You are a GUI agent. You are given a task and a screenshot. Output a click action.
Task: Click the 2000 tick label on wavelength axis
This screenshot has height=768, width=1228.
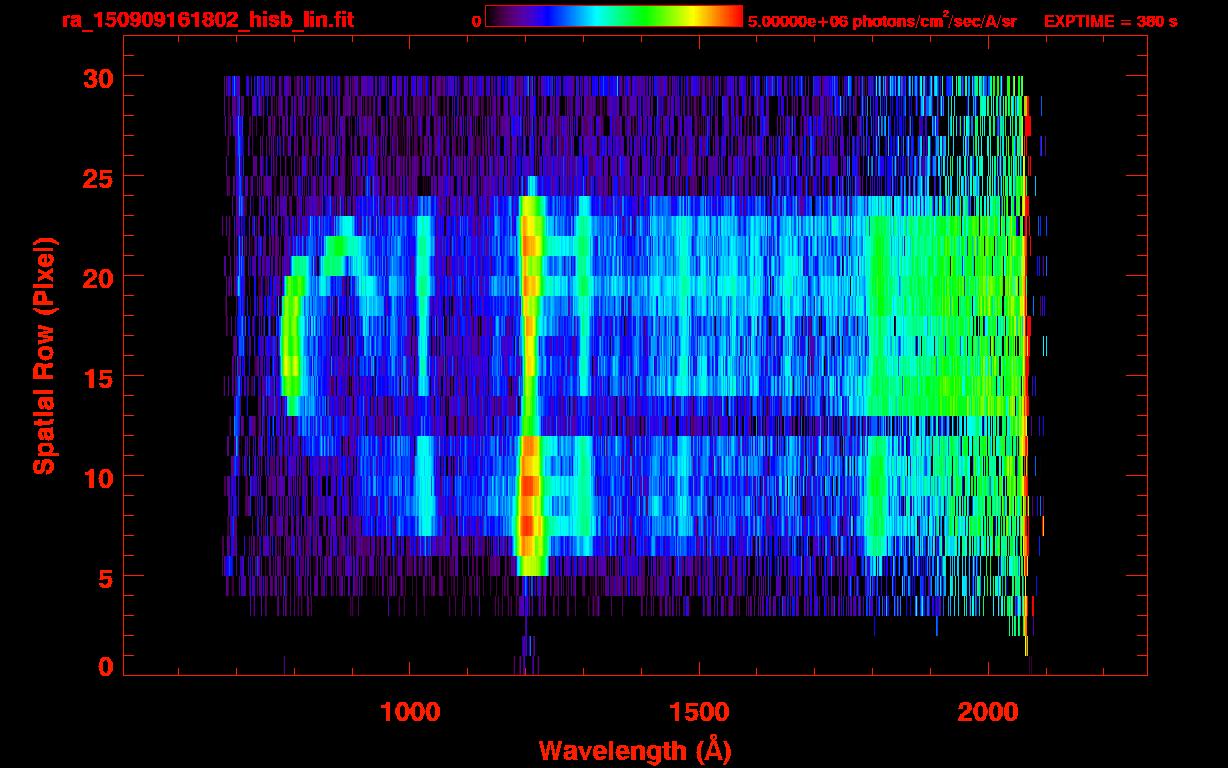tap(988, 712)
